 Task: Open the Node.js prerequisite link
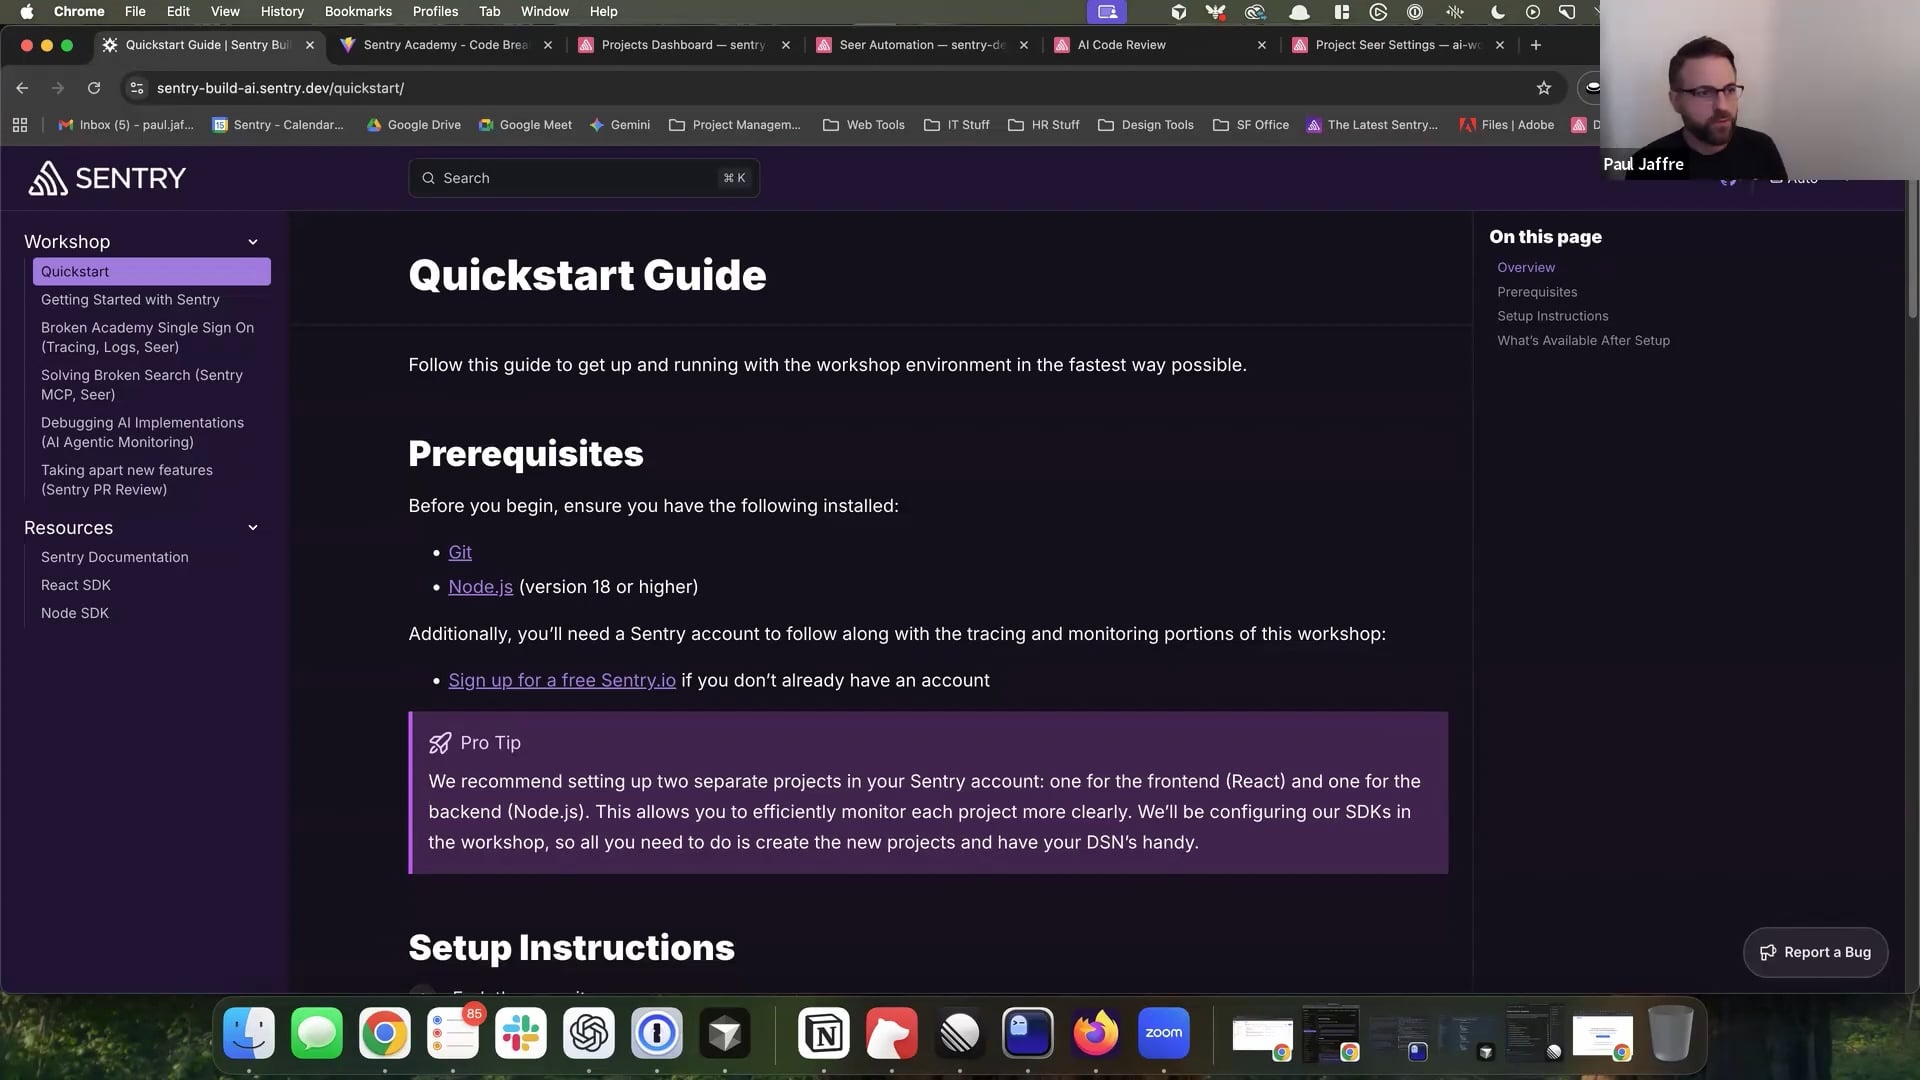coord(480,587)
